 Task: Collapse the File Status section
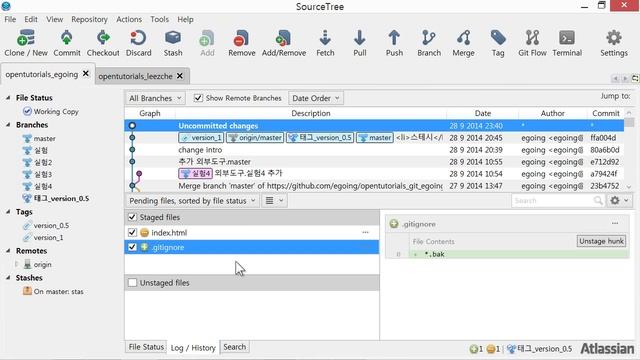pyautogui.click(x=8, y=98)
